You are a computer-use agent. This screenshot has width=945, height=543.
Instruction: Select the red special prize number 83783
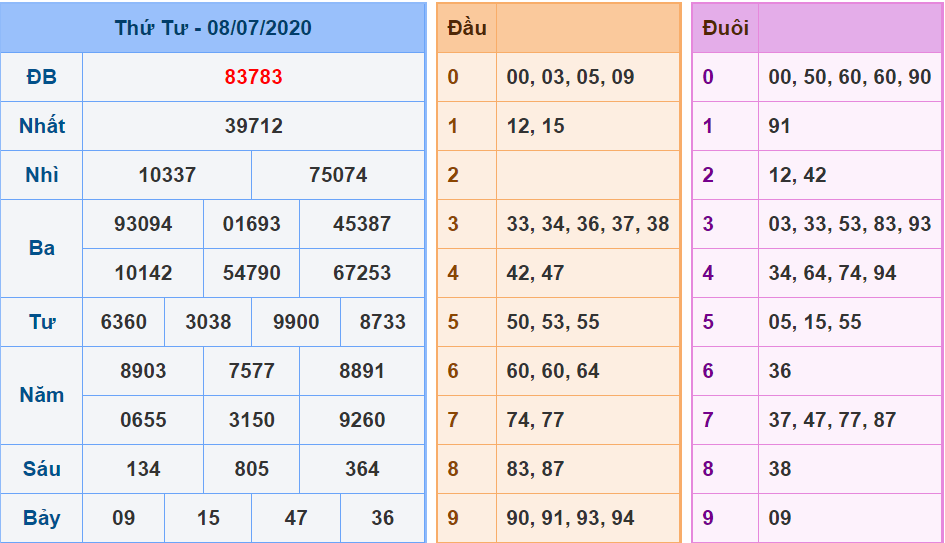pyautogui.click(x=253, y=77)
